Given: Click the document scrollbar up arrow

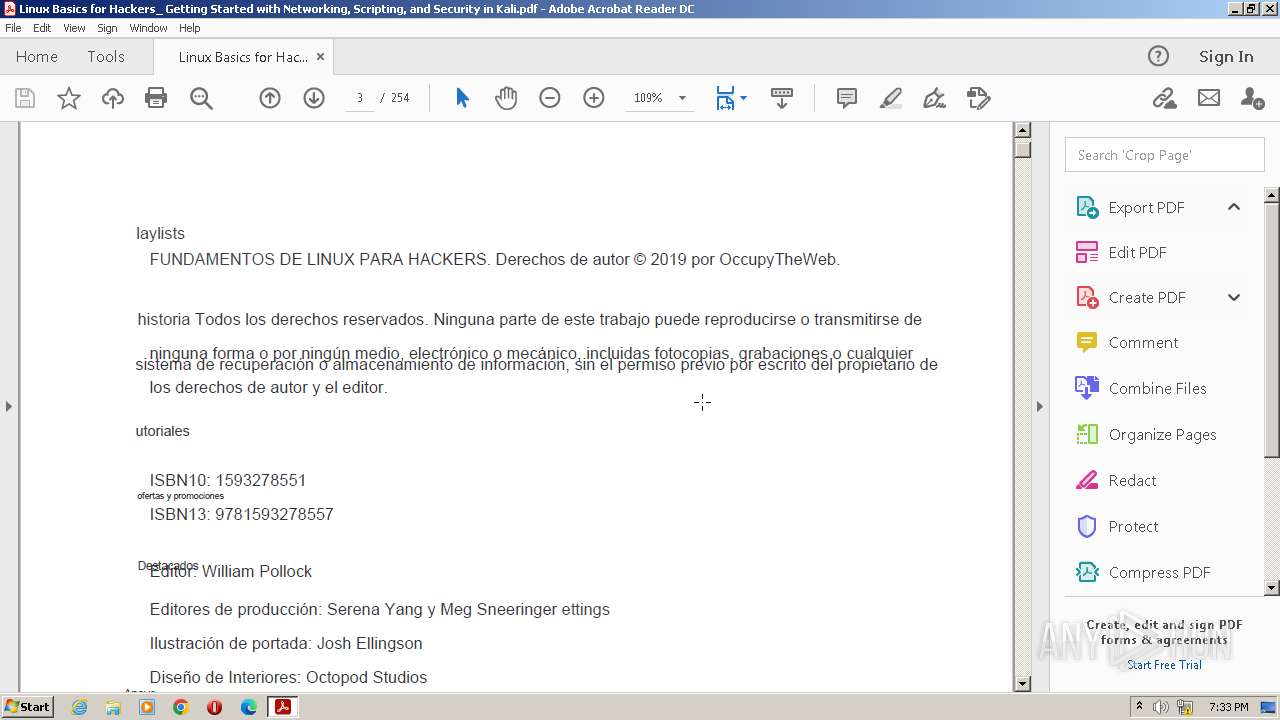Looking at the screenshot, I should 1022,130.
